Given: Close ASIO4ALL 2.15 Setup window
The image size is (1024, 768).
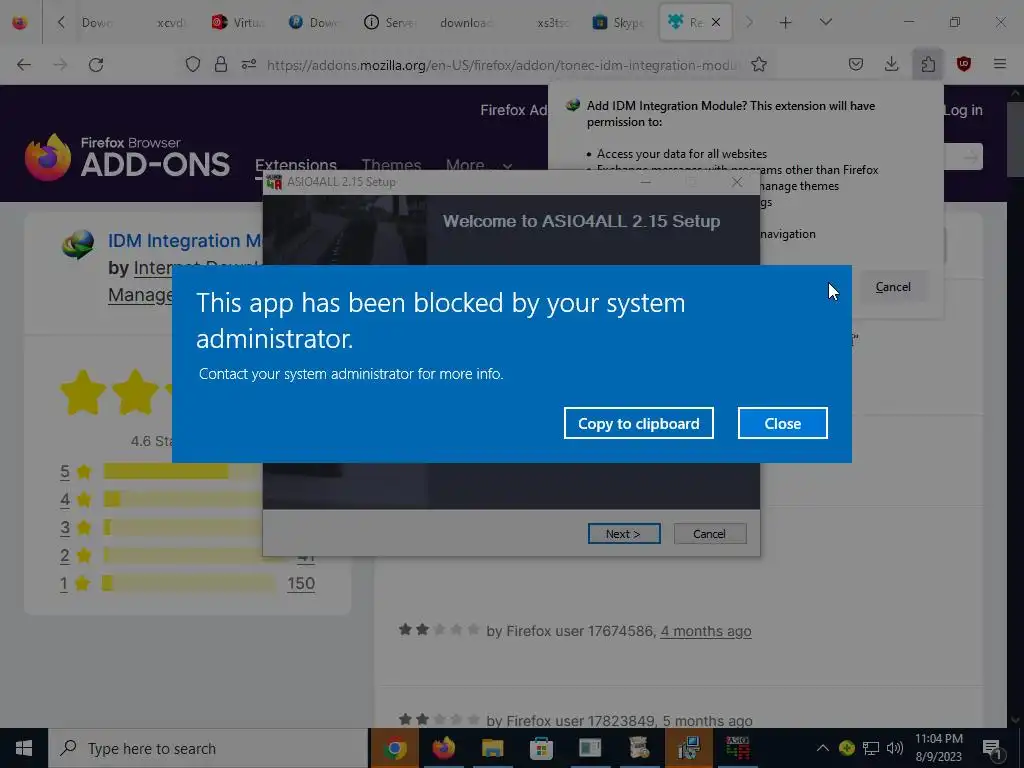Looking at the screenshot, I should [737, 182].
